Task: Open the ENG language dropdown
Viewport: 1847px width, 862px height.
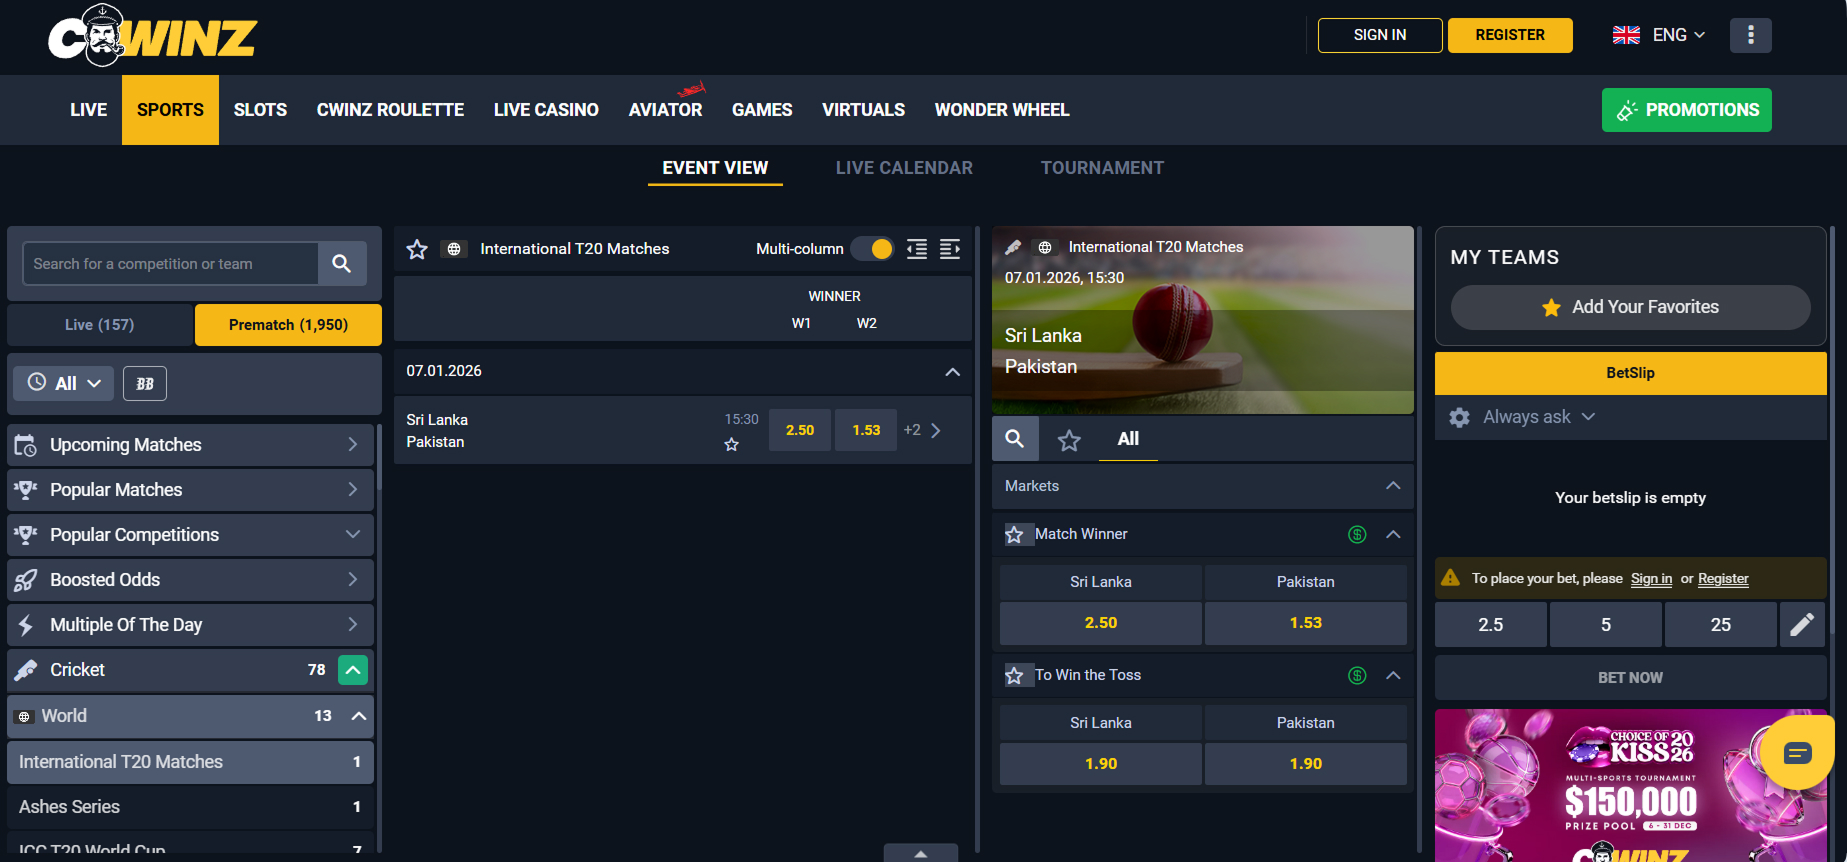Action: tap(1659, 35)
